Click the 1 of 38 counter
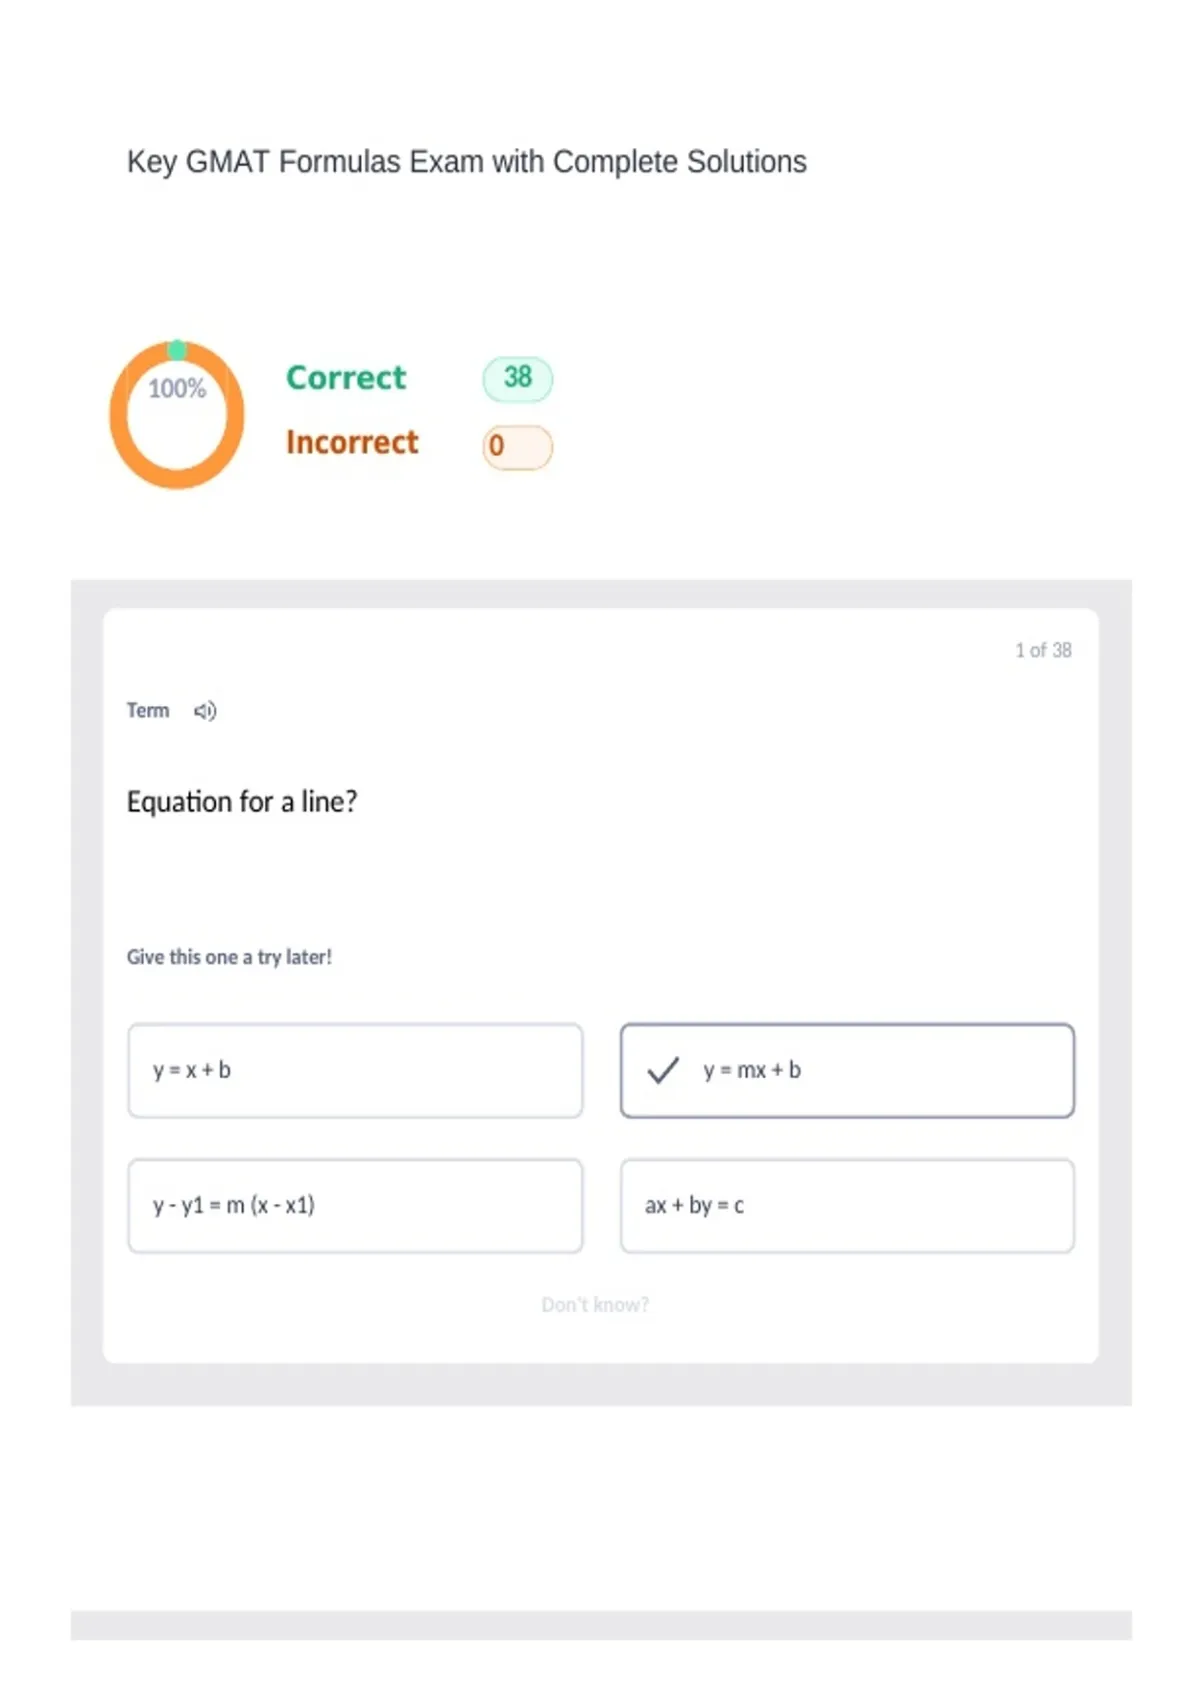The image size is (1200, 1700). [1043, 651]
